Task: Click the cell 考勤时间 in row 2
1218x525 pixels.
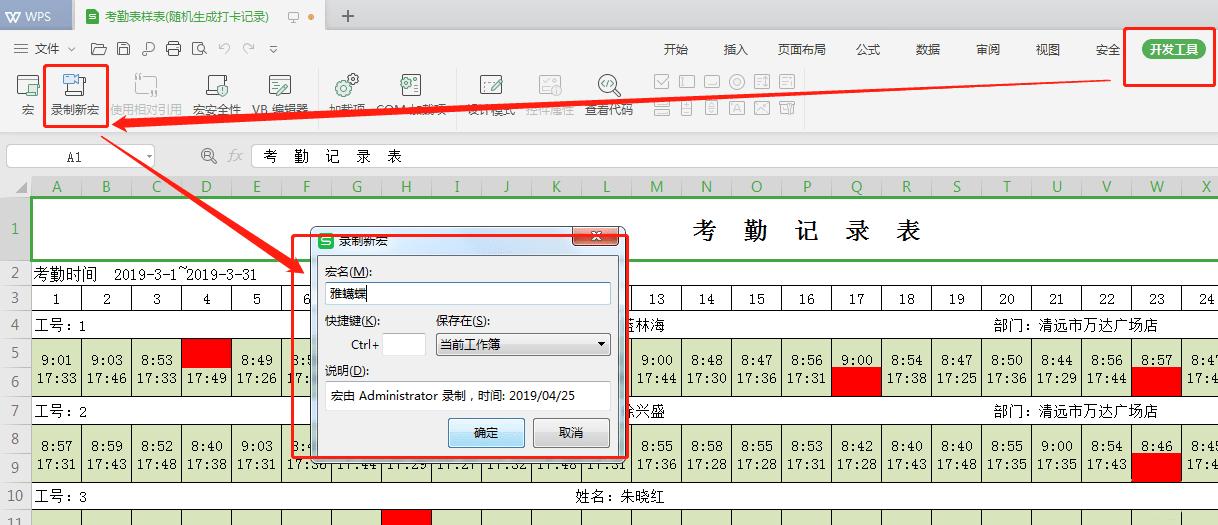Action: [x=66, y=274]
